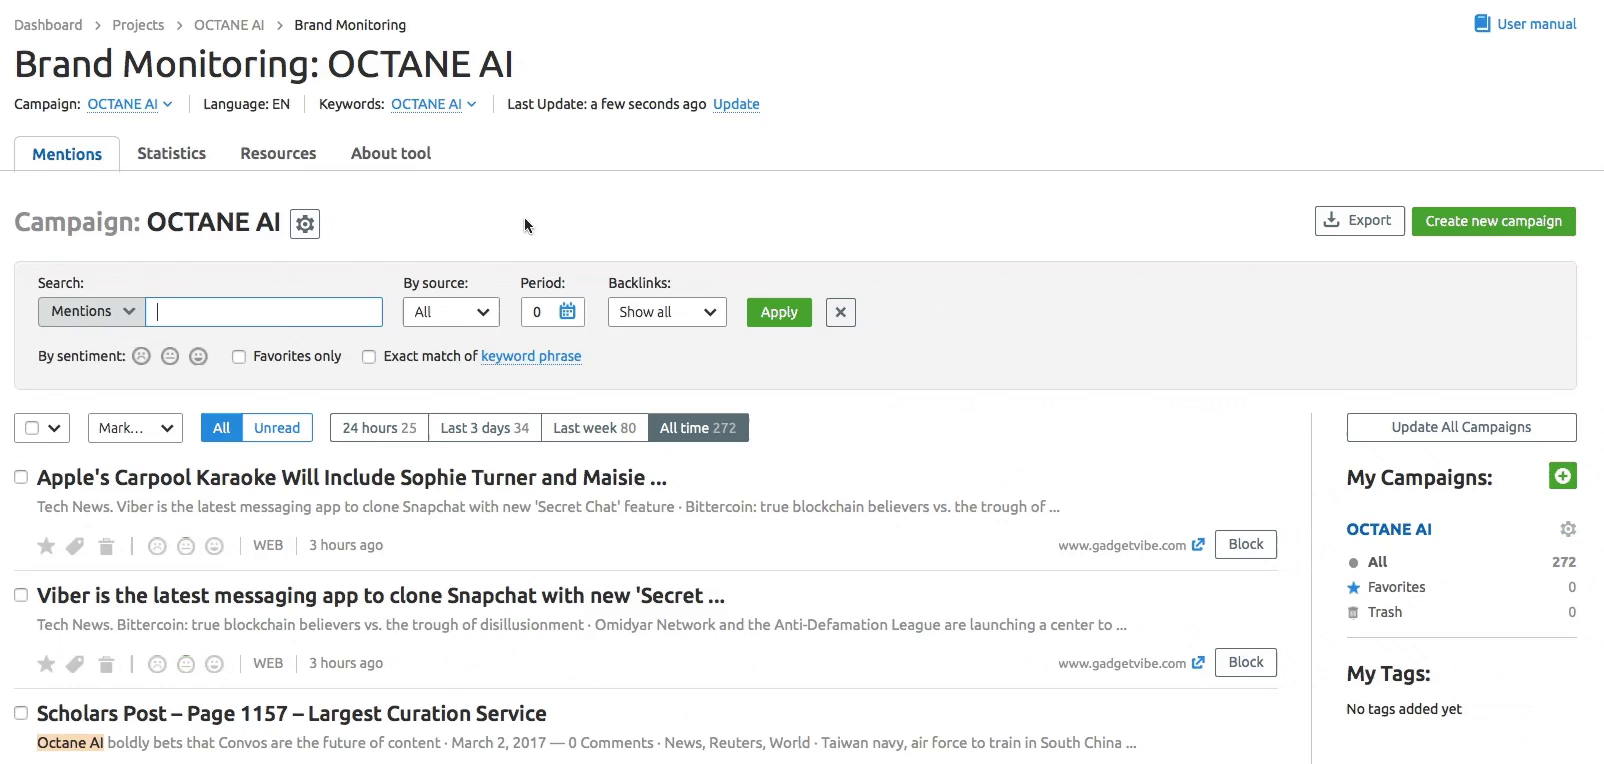Enable the Exact match of keyword phrase checkbox

tap(369, 357)
